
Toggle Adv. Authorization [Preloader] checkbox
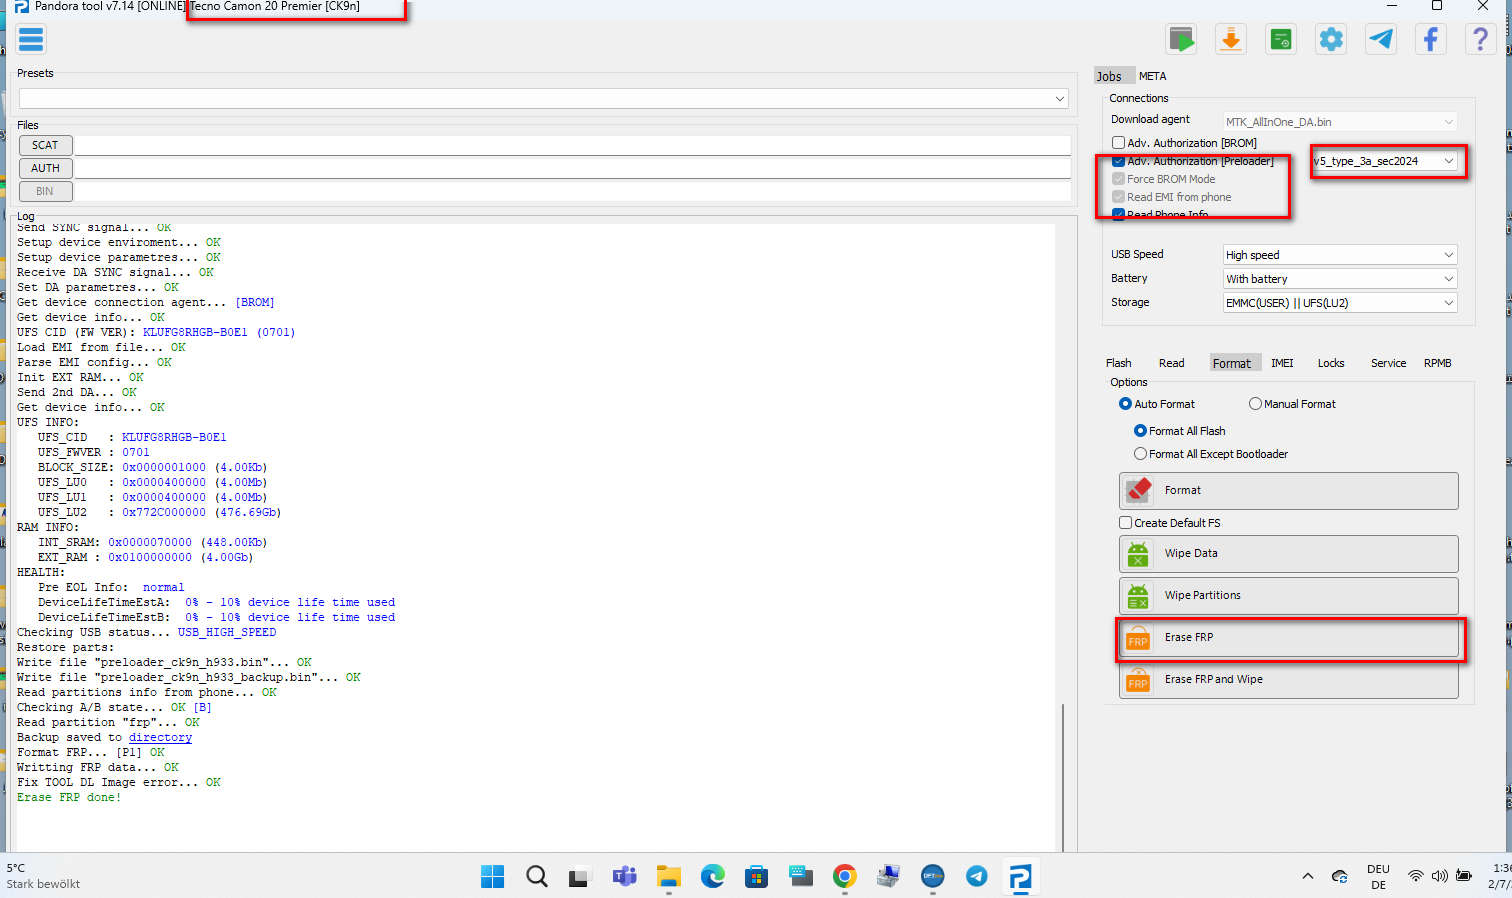pyautogui.click(x=1119, y=161)
